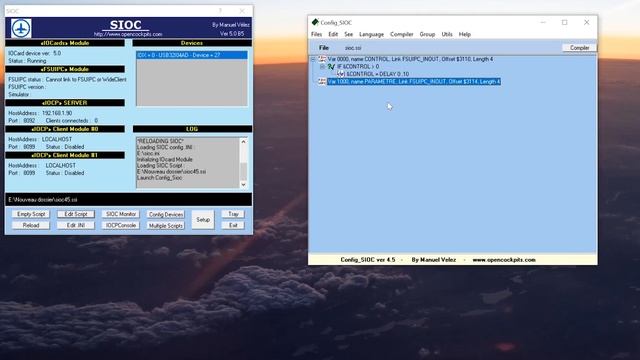Click the Edit Script button
This screenshot has width=640, height=360.
(x=76, y=214)
